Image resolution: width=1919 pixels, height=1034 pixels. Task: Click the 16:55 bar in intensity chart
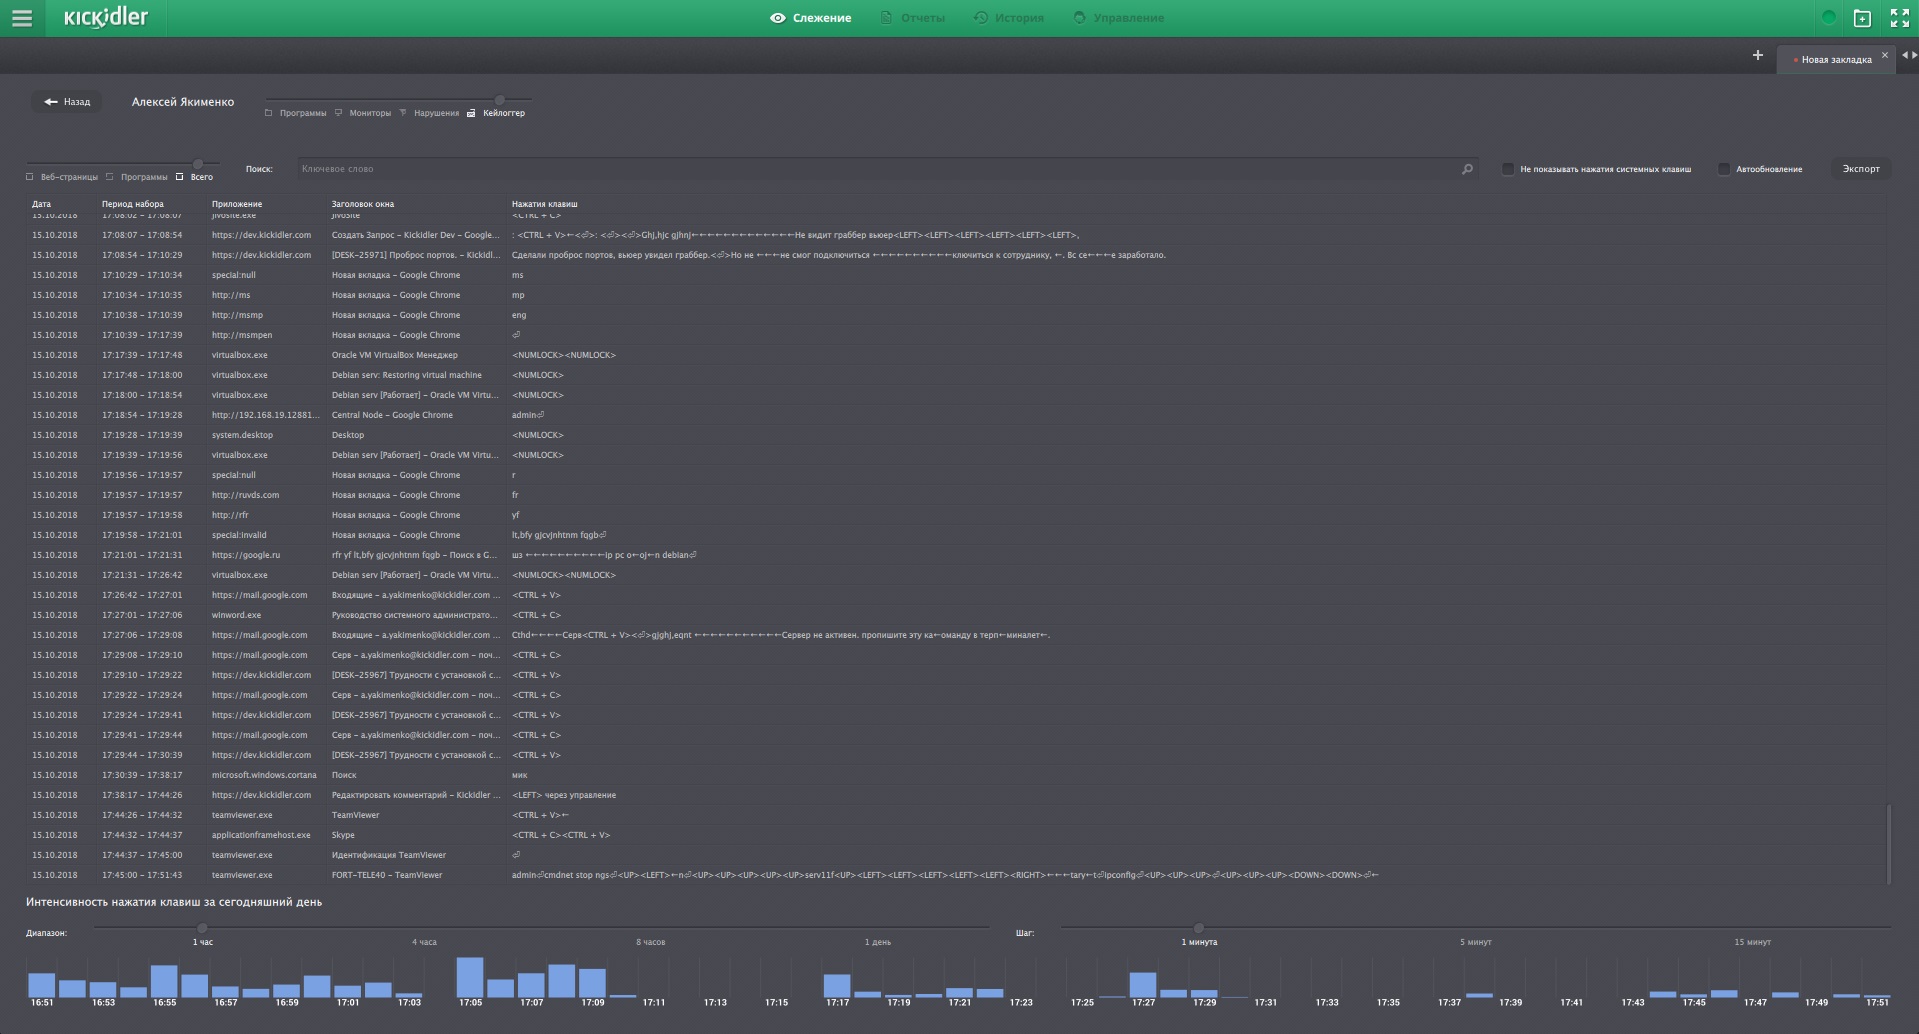pos(164,981)
